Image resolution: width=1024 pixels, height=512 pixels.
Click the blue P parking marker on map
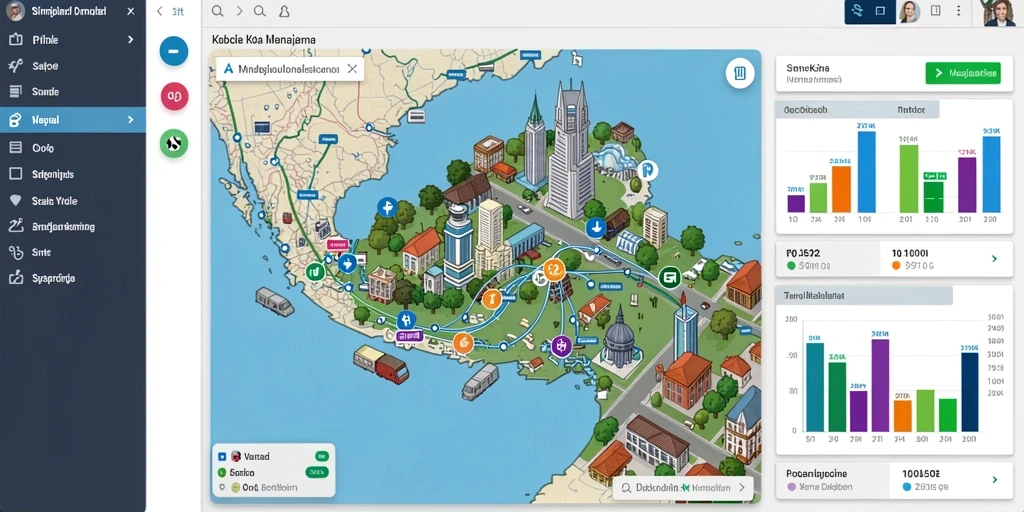647,171
